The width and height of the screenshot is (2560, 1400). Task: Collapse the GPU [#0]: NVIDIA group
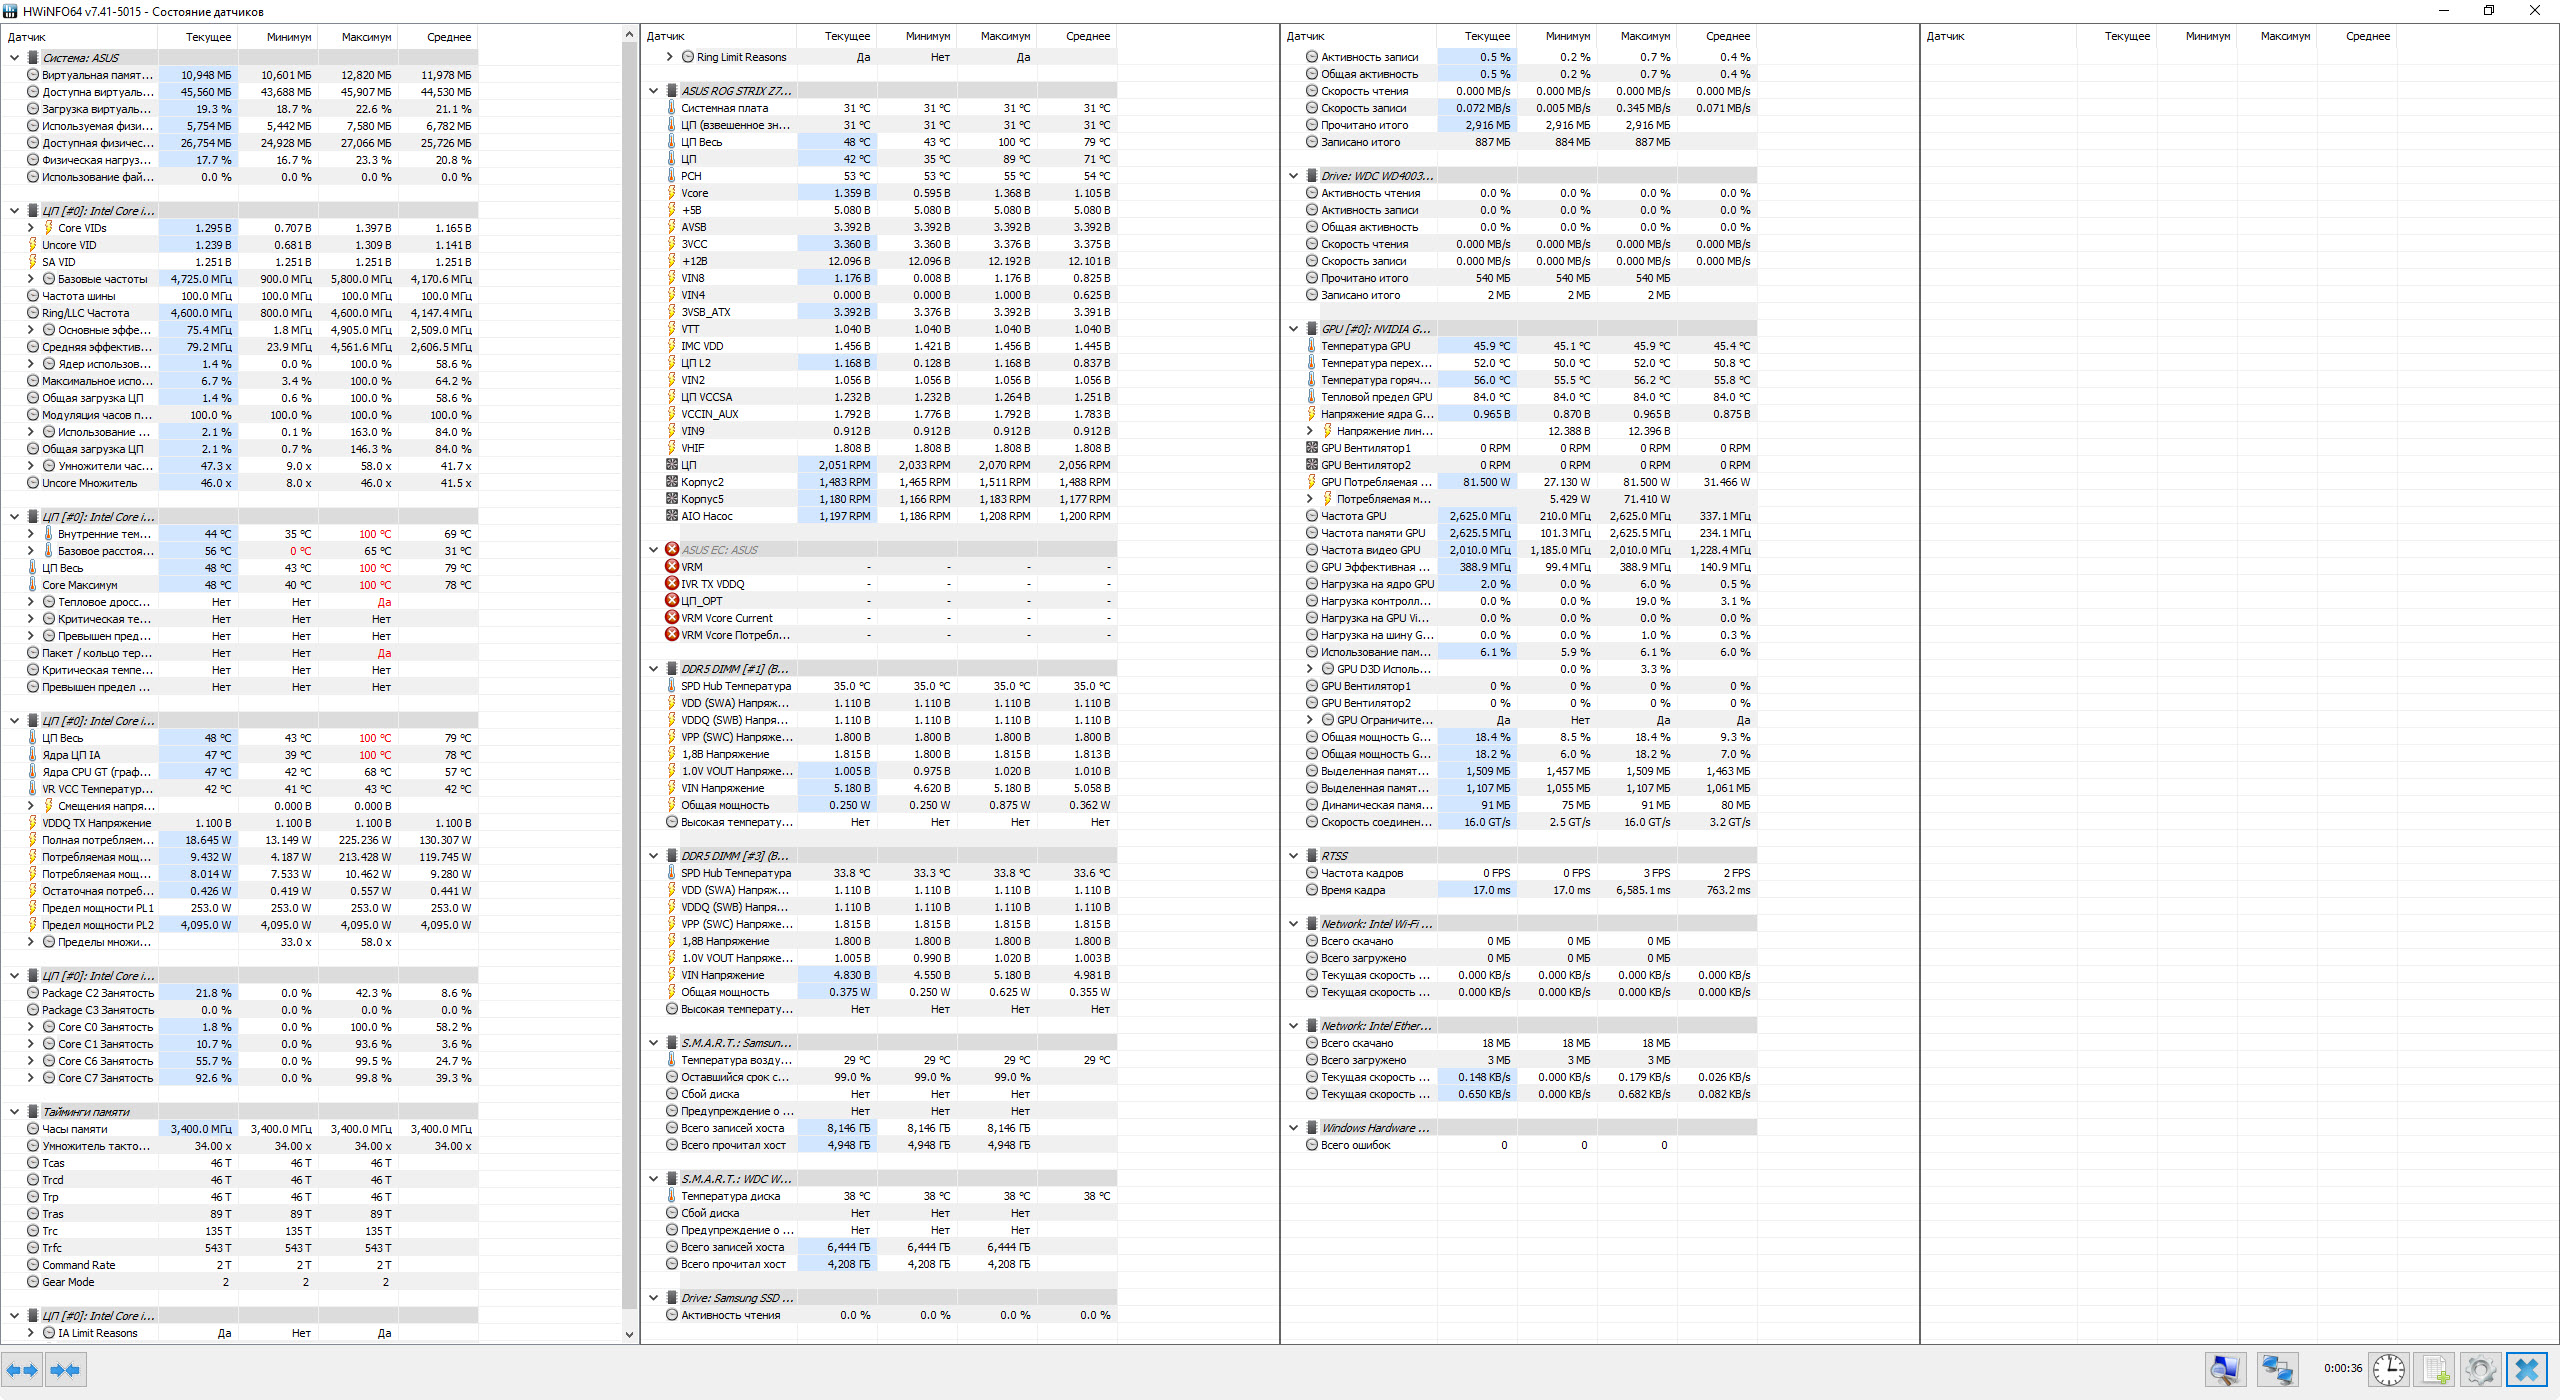point(1294,329)
